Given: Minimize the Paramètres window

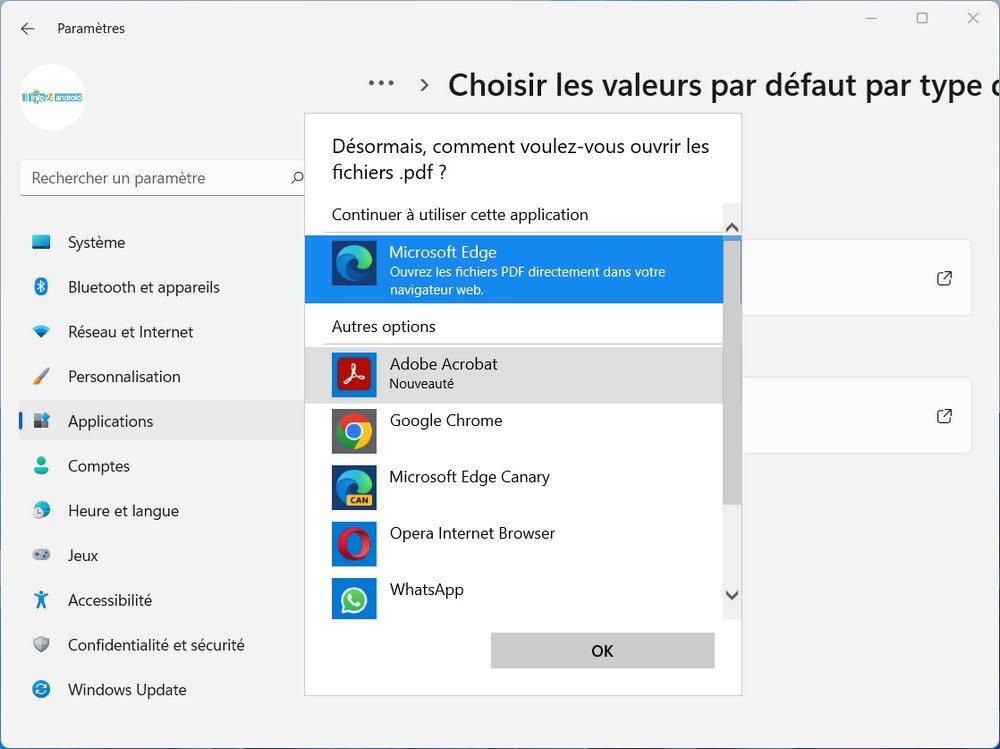Looking at the screenshot, I should point(871,19).
